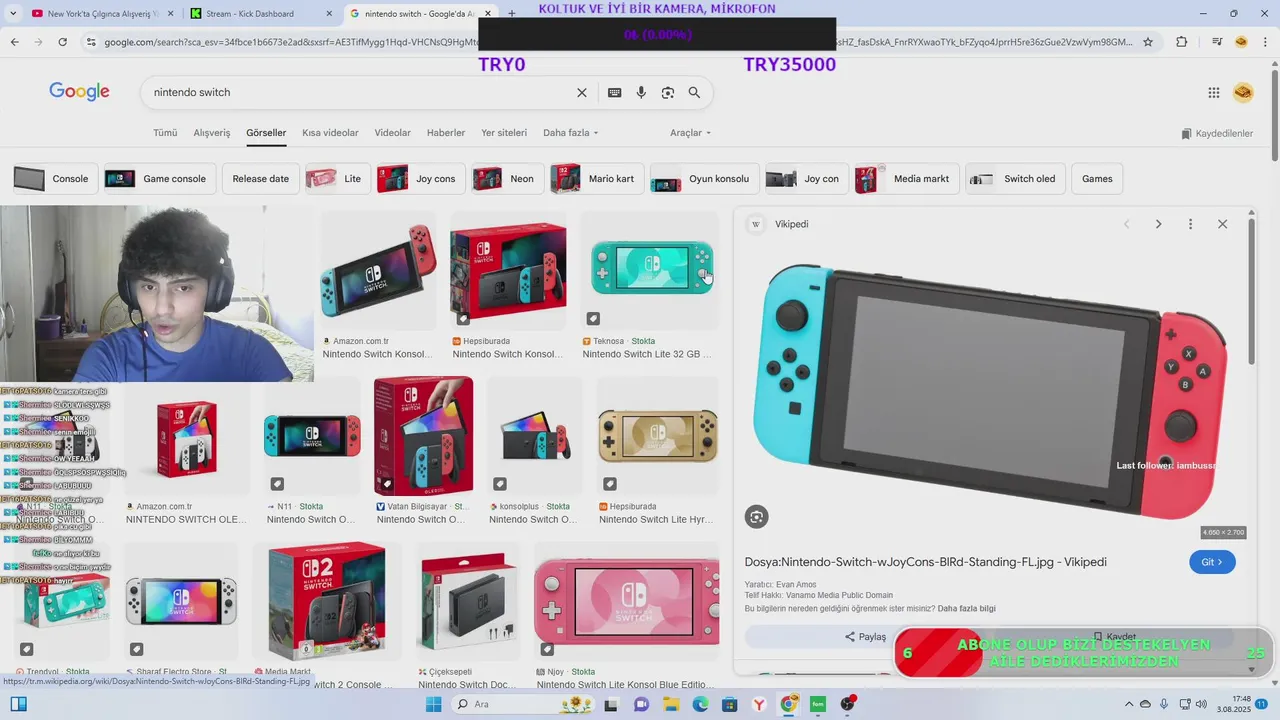
Task: Switch to the Stream - Kick Dashboard tab
Action: click(262, 14)
